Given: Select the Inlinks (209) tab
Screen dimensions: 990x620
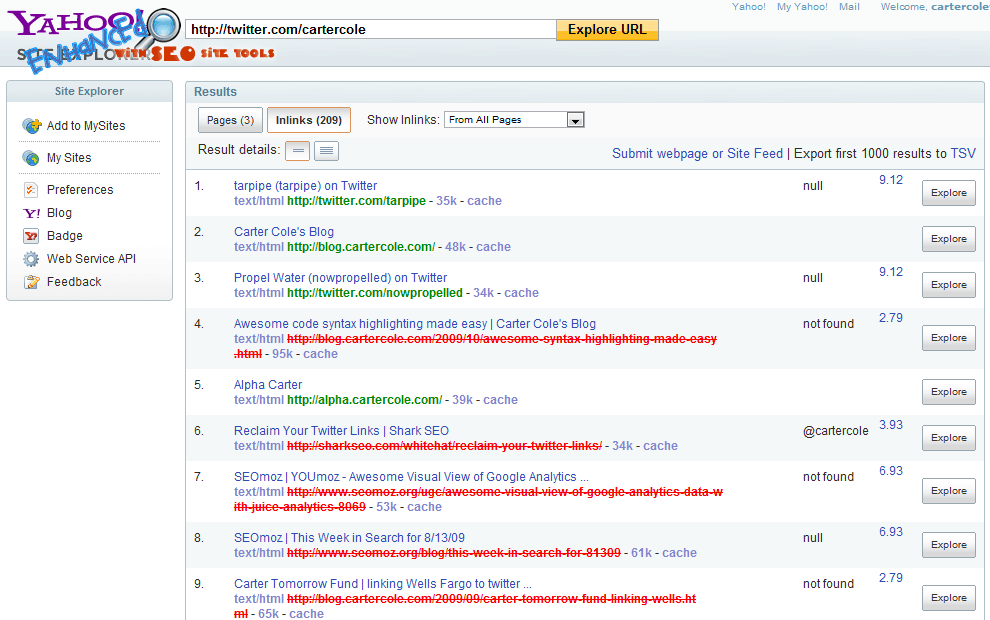Looking at the screenshot, I should 309,120.
